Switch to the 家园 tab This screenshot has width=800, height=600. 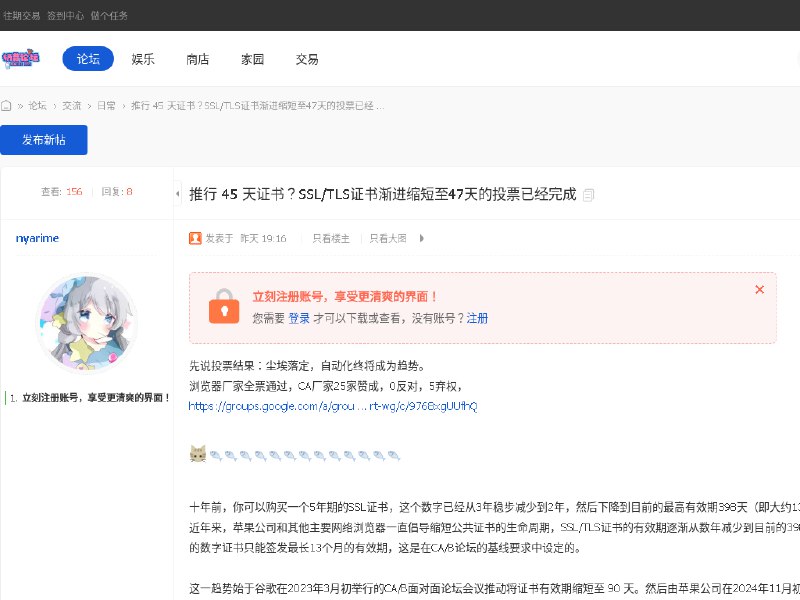[x=252, y=59]
